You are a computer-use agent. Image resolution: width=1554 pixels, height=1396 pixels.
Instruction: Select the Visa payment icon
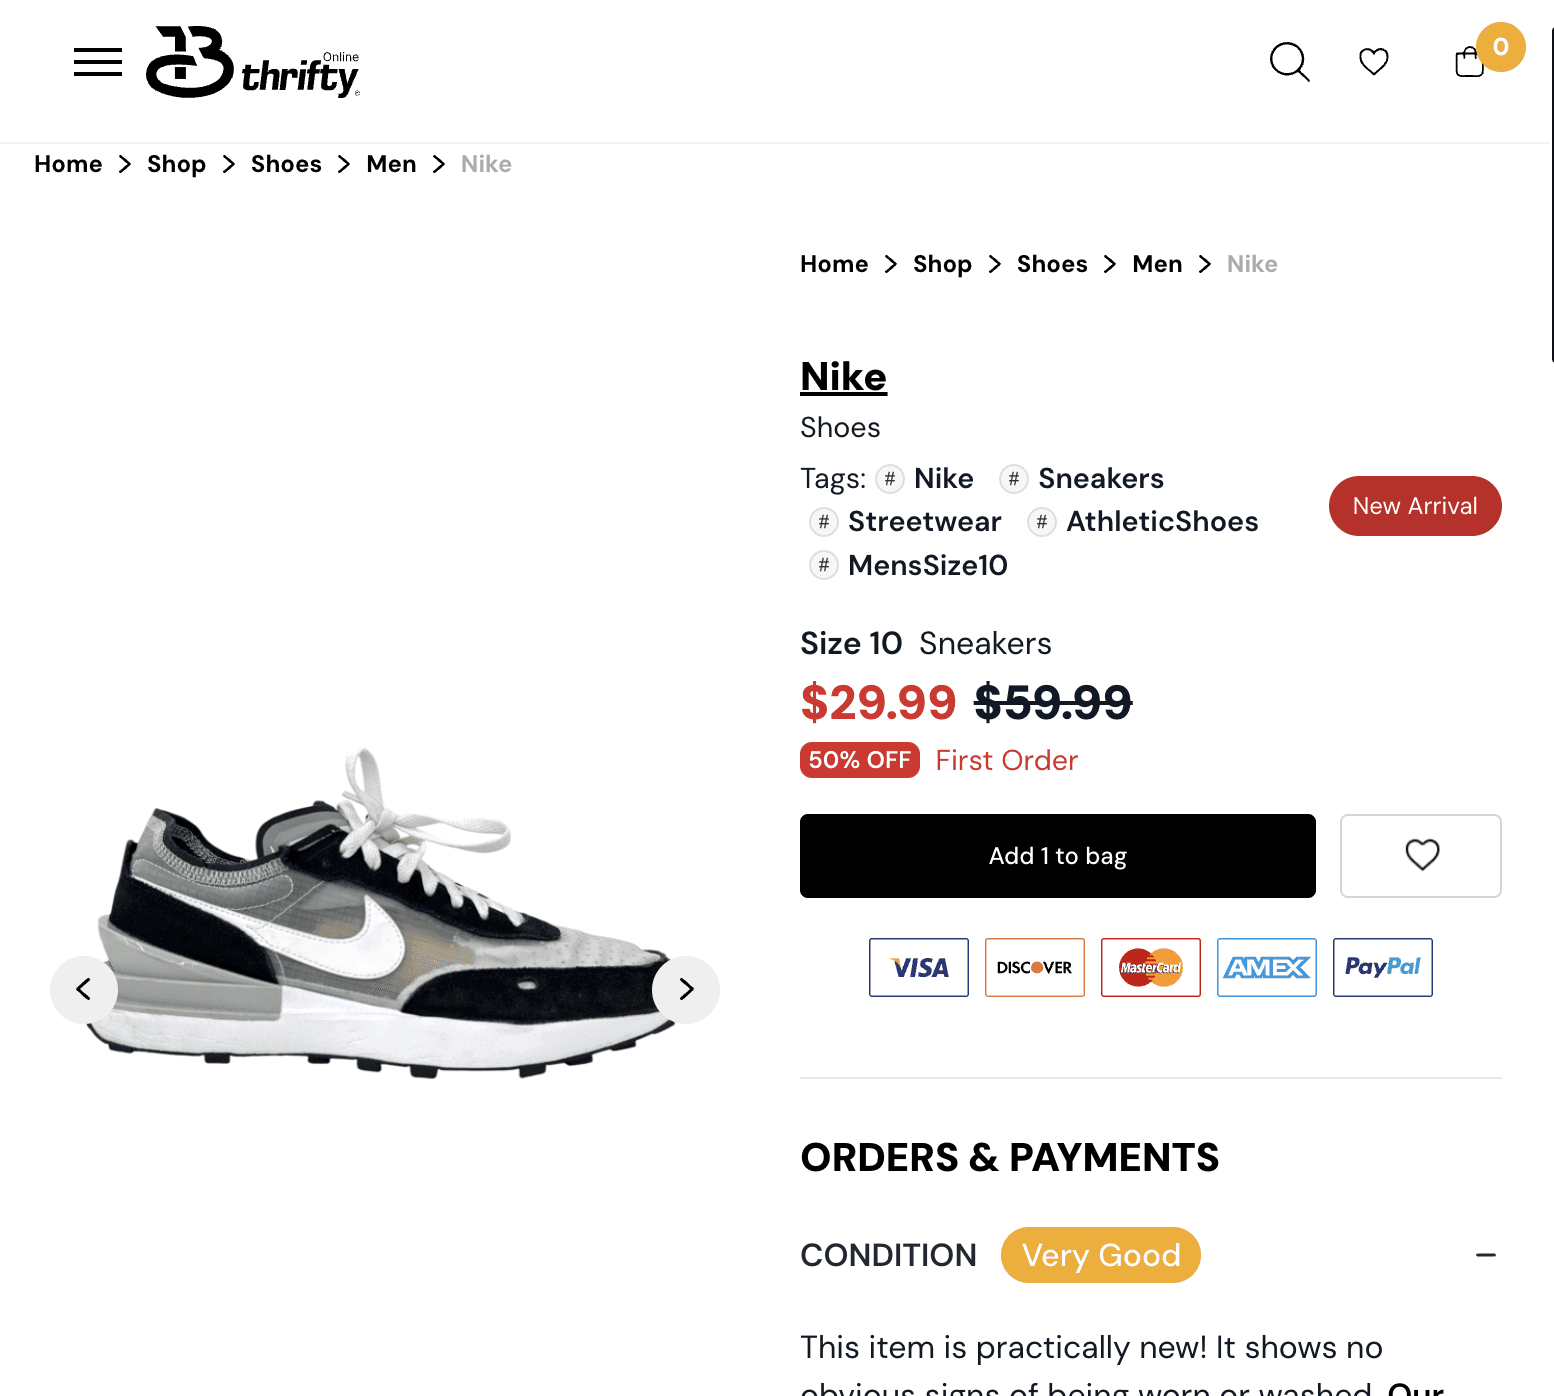919,967
